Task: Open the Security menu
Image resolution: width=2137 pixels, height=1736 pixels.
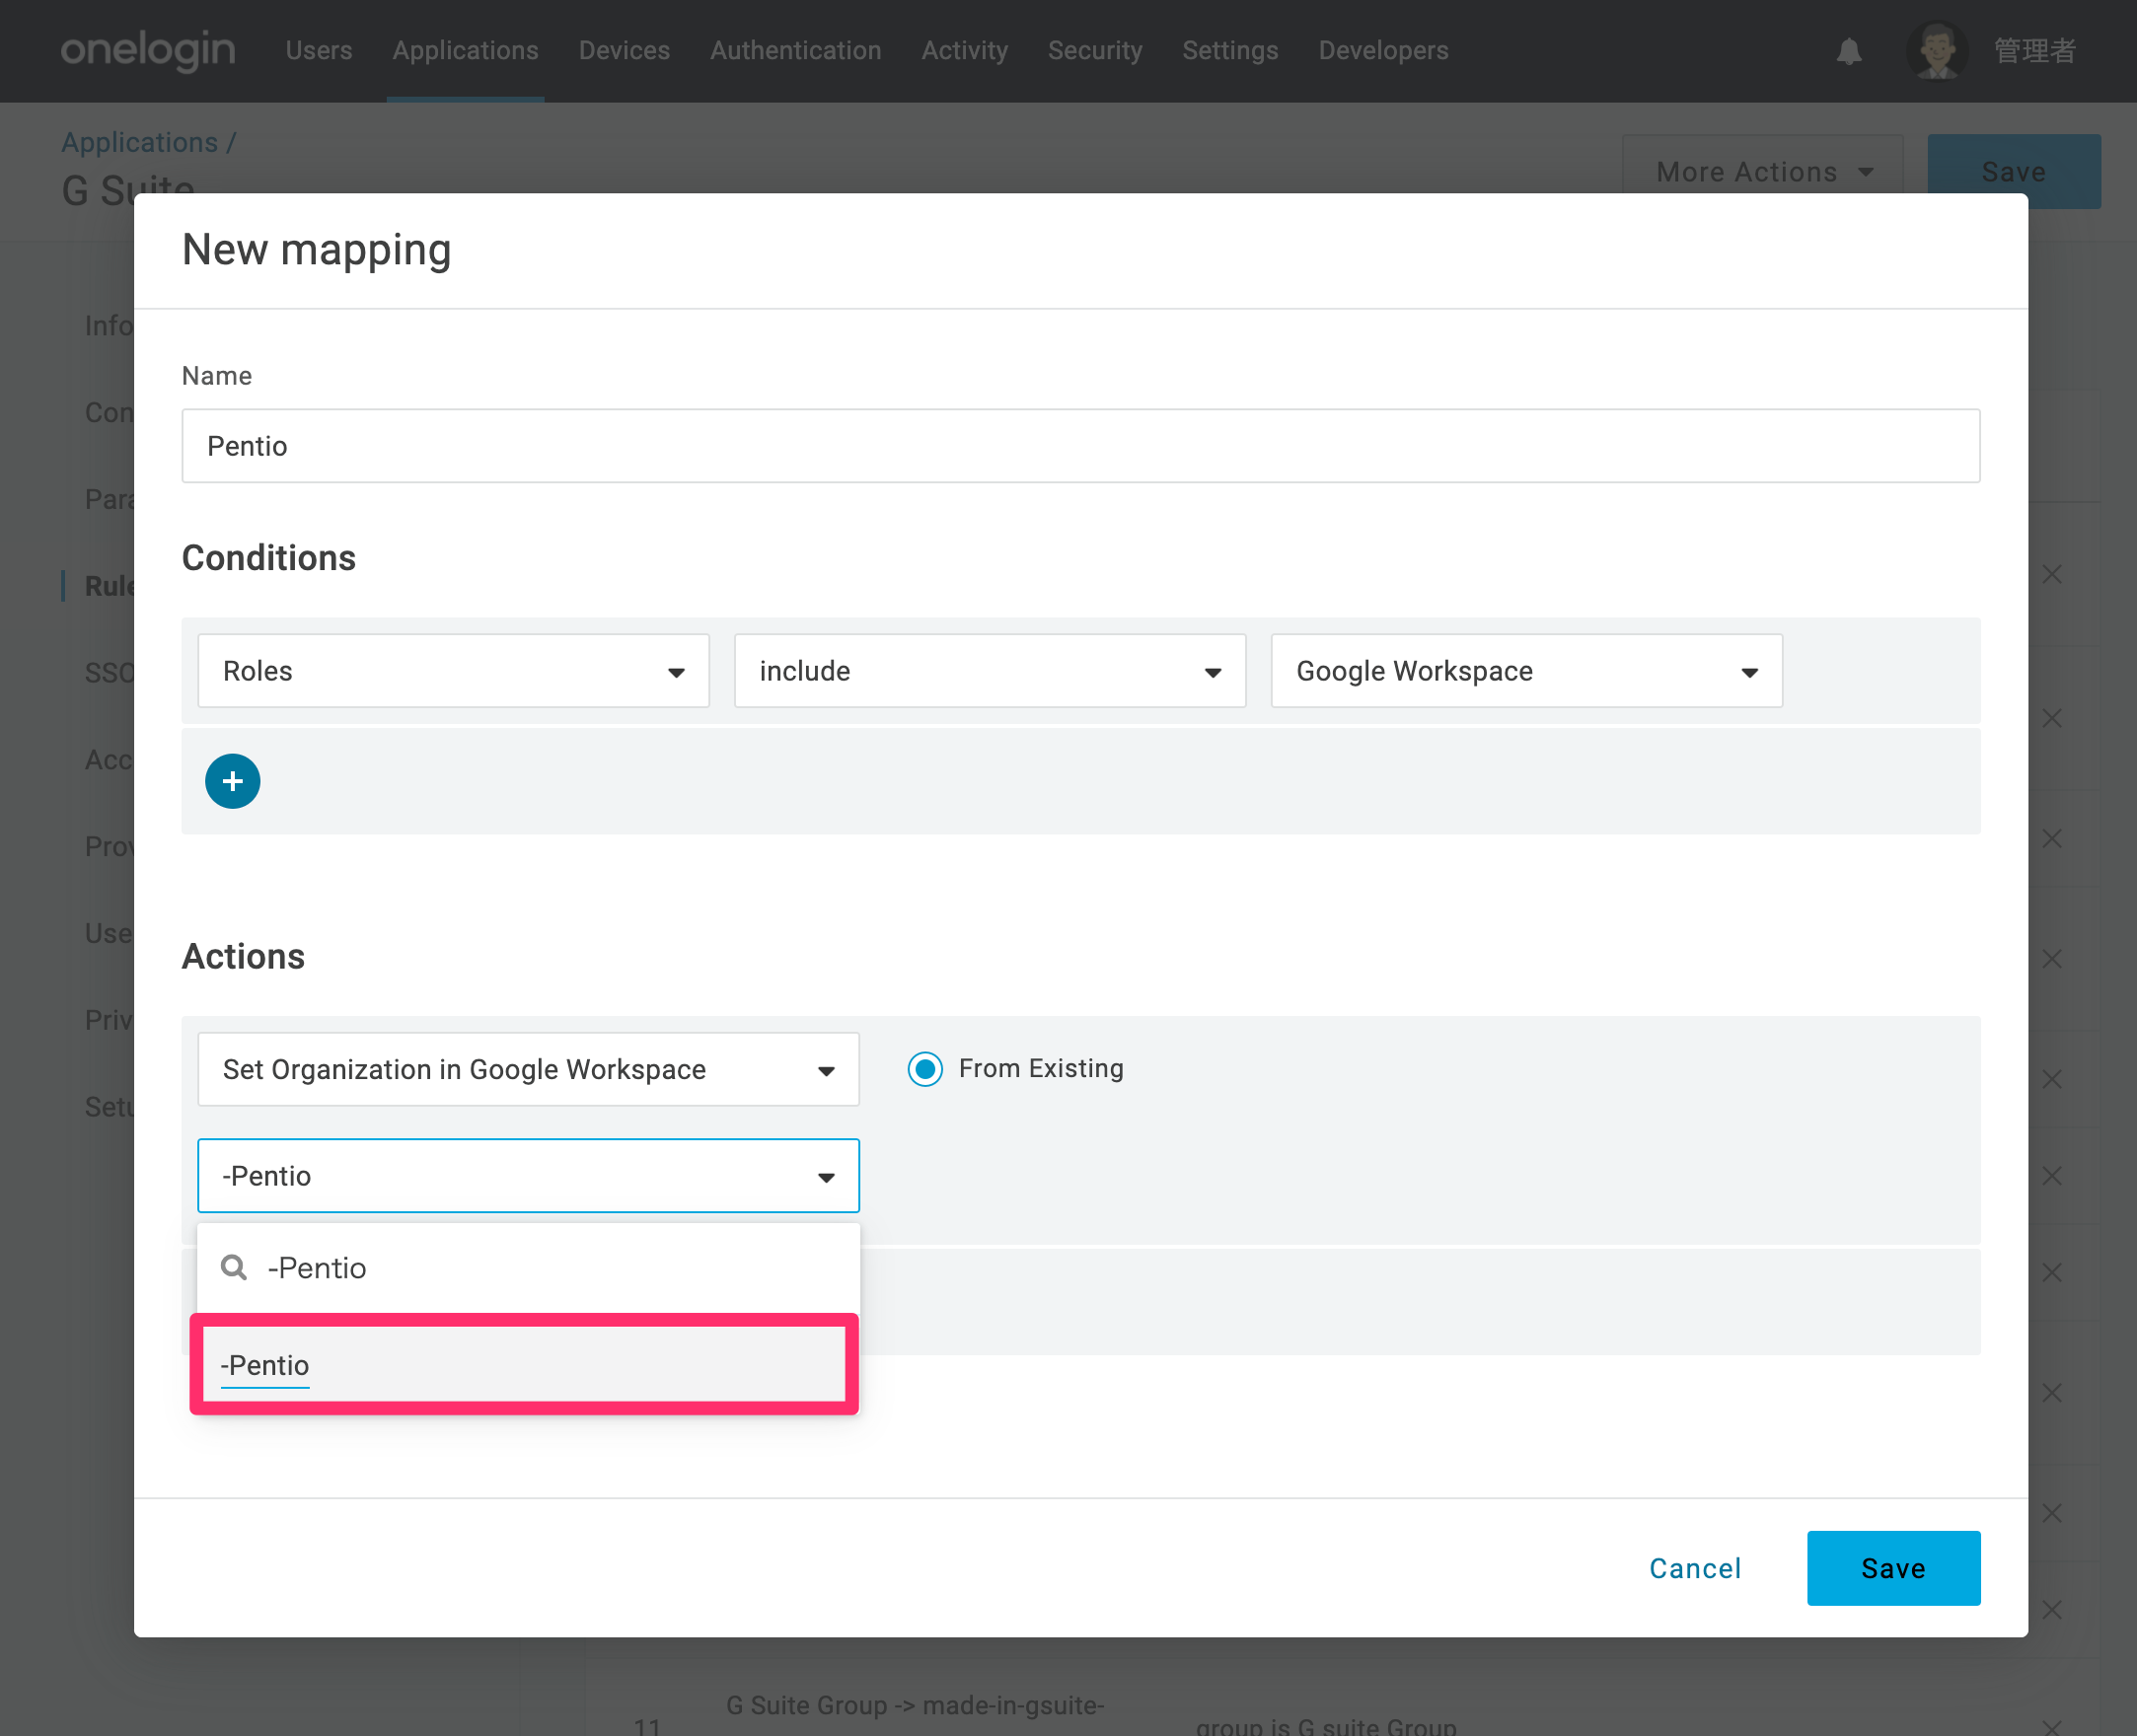Action: point(1095,50)
